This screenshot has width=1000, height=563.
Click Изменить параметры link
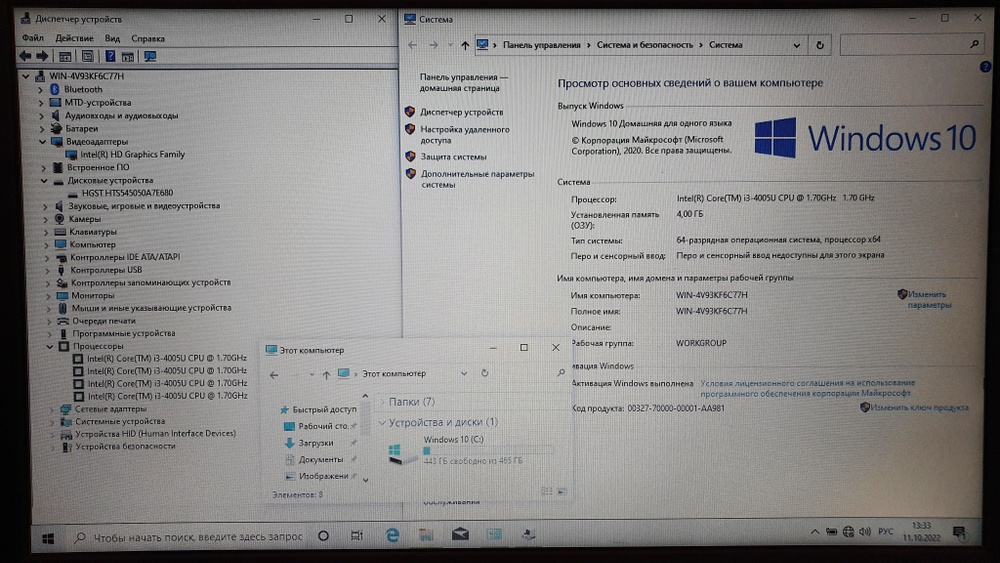(929, 300)
